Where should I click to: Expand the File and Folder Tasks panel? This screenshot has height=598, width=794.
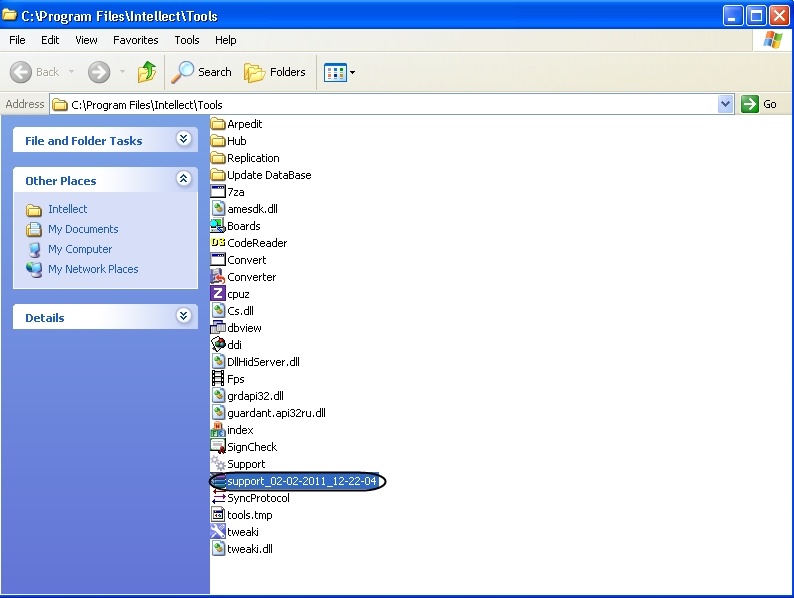coord(183,139)
